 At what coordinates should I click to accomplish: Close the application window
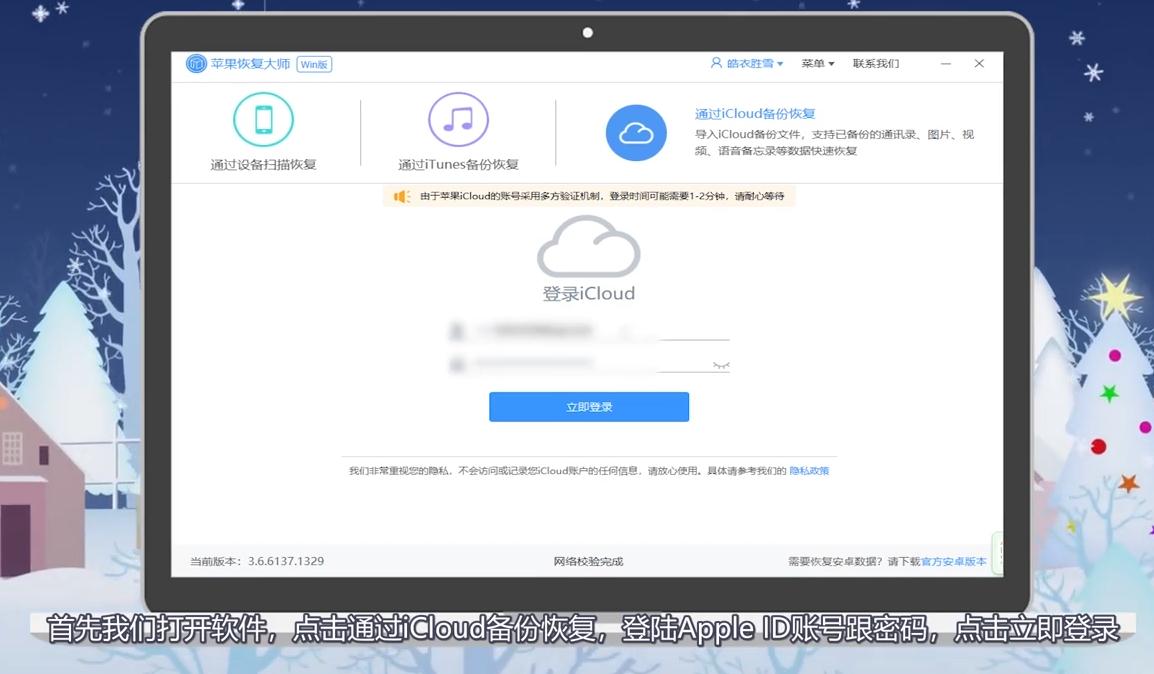979,64
